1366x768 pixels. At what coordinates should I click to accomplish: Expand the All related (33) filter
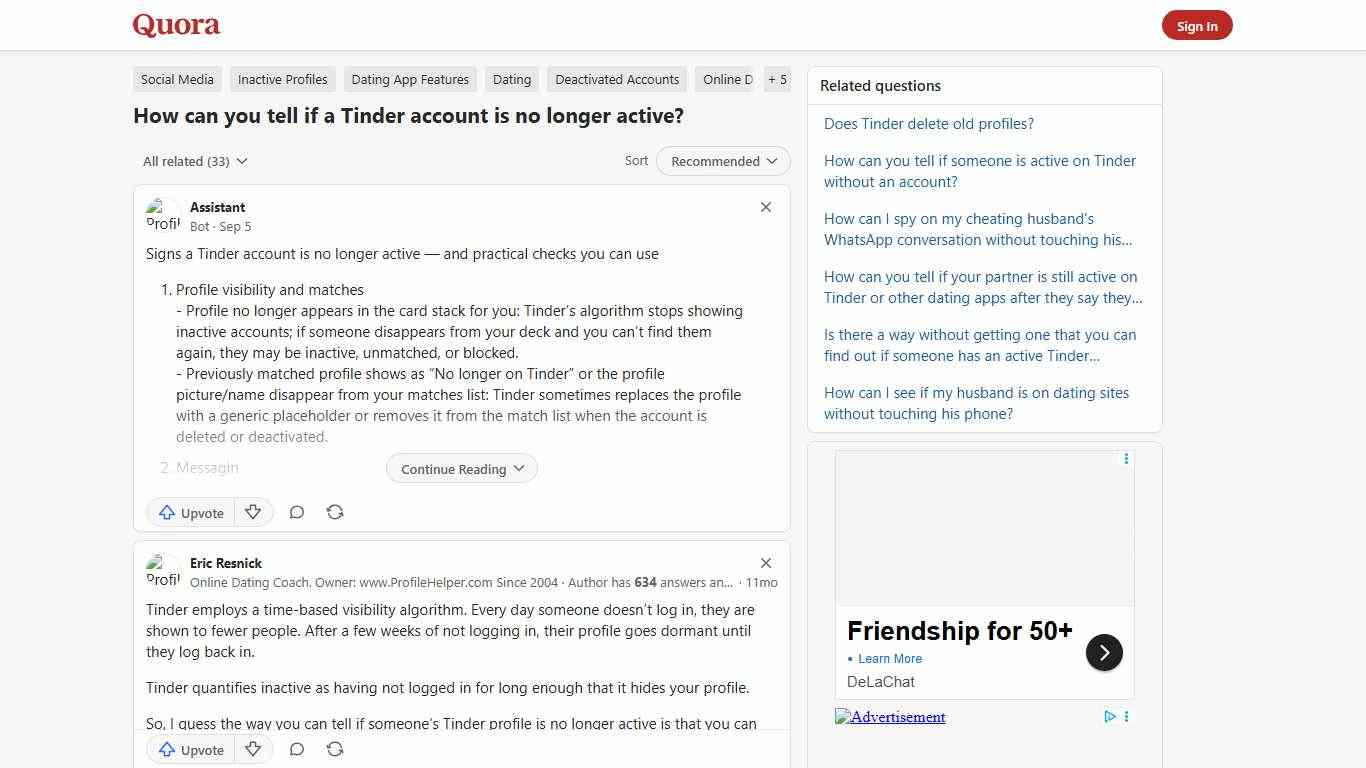tap(194, 161)
